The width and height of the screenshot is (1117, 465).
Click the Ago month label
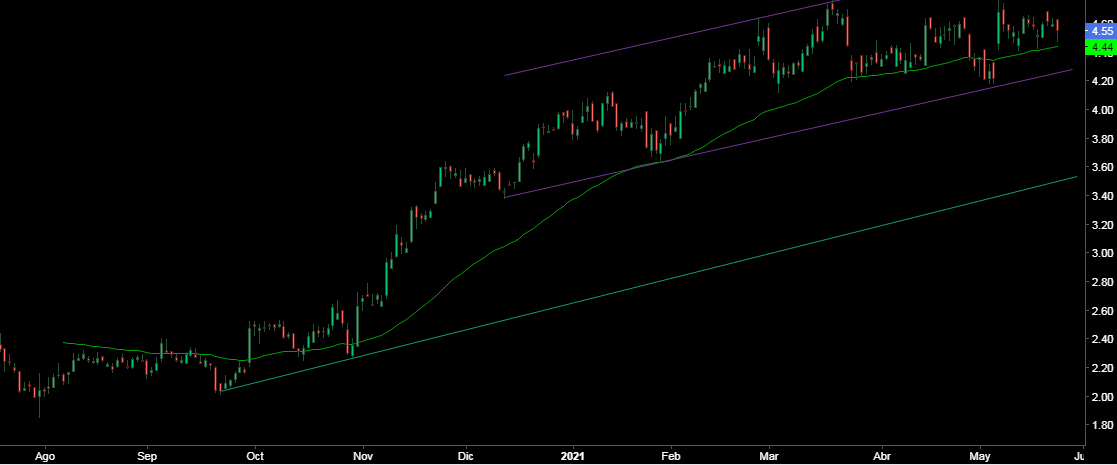(45, 454)
